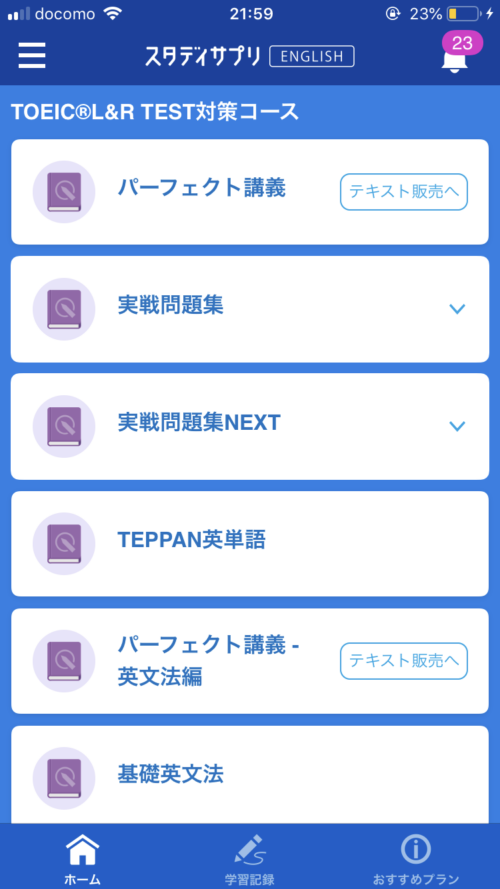The image size is (500, 889).
Task: Tap the book icon beside 実戦問題集NEXT
Action: 64,426
